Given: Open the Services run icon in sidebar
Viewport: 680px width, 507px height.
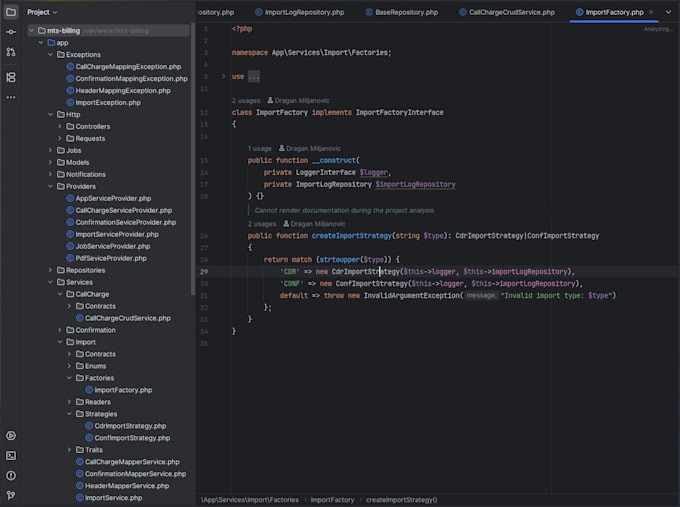Looking at the screenshot, I should point(11,435).
